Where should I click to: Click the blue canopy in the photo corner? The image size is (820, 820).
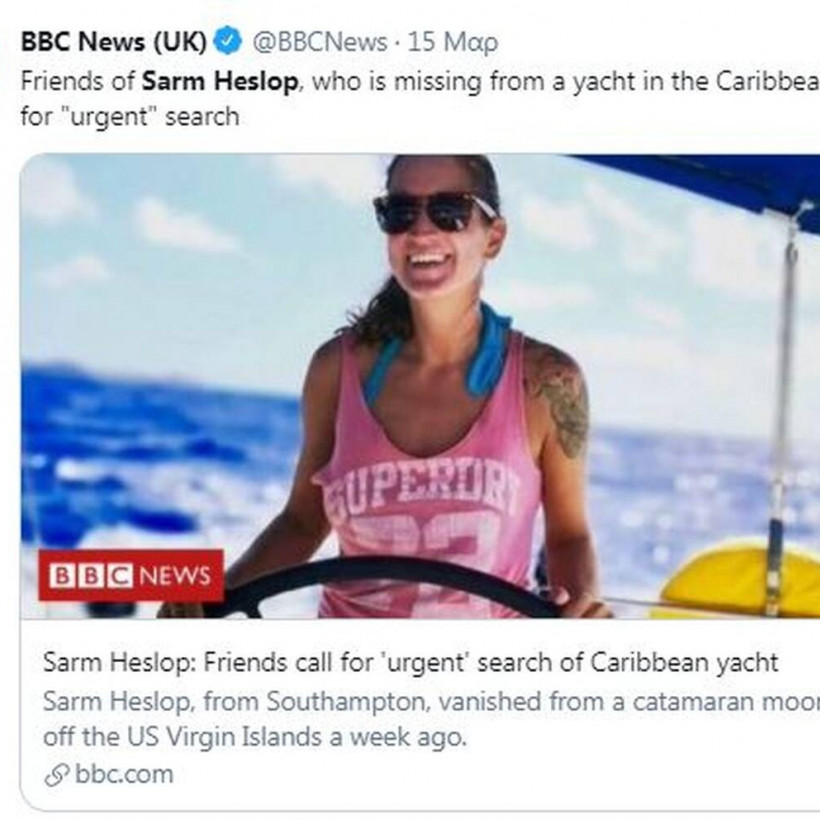pyautogui.click(x=720, y=180)
